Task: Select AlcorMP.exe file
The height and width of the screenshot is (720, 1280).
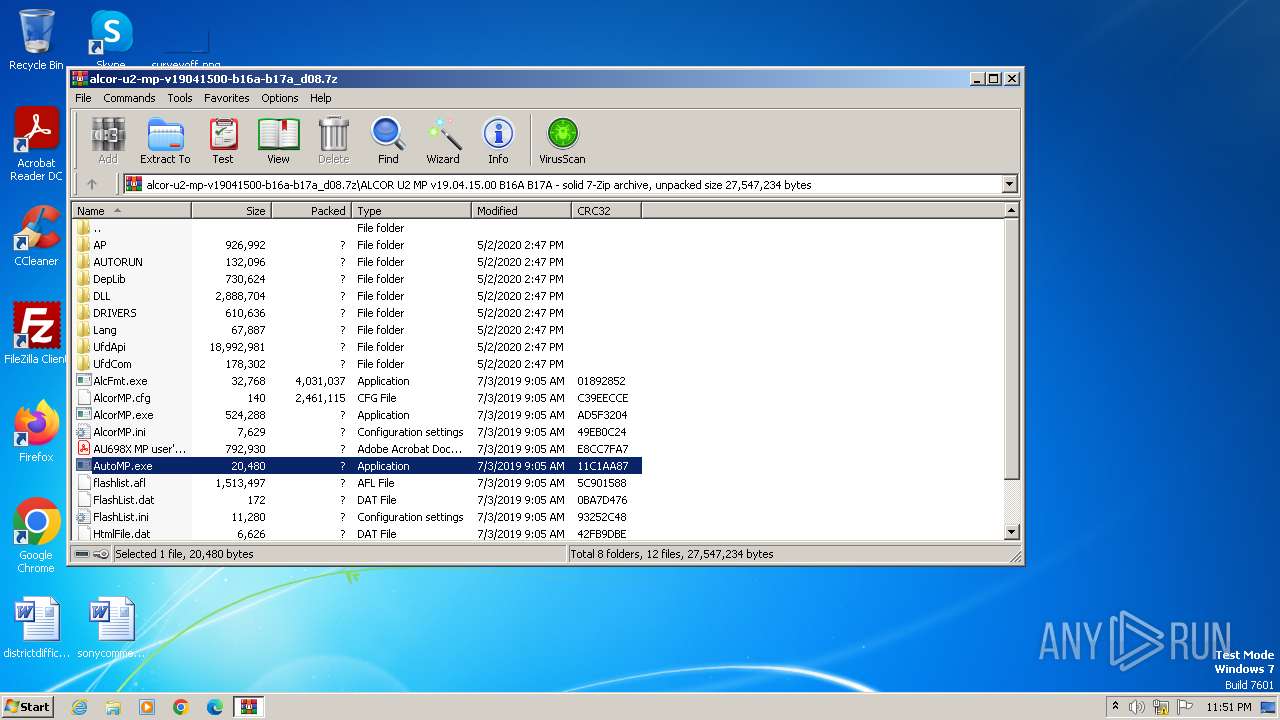Action: 357,415
